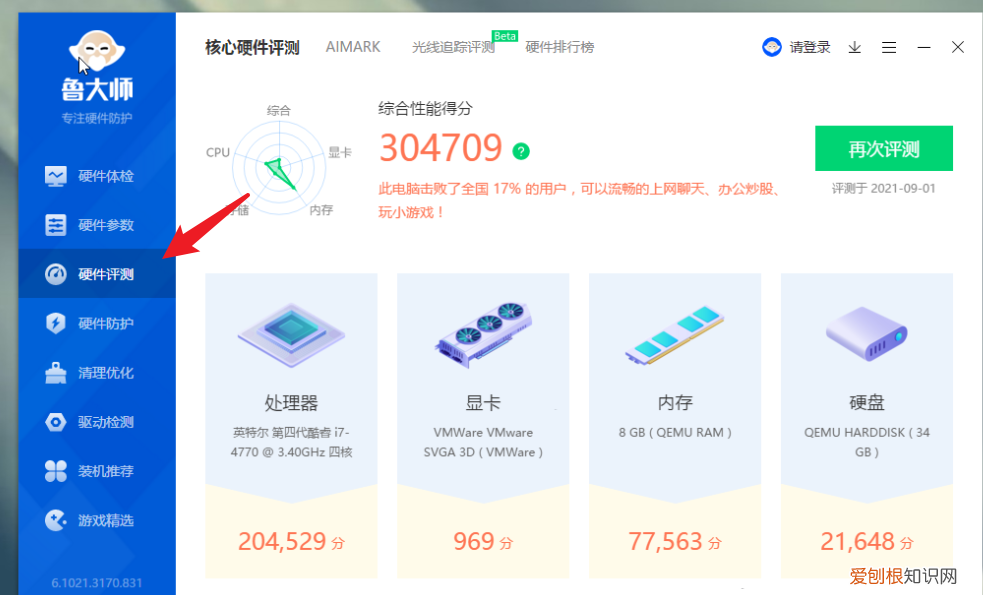Open the hamburger main menu
The width and height of the screenshot is (983, 595).
[889, 46]
